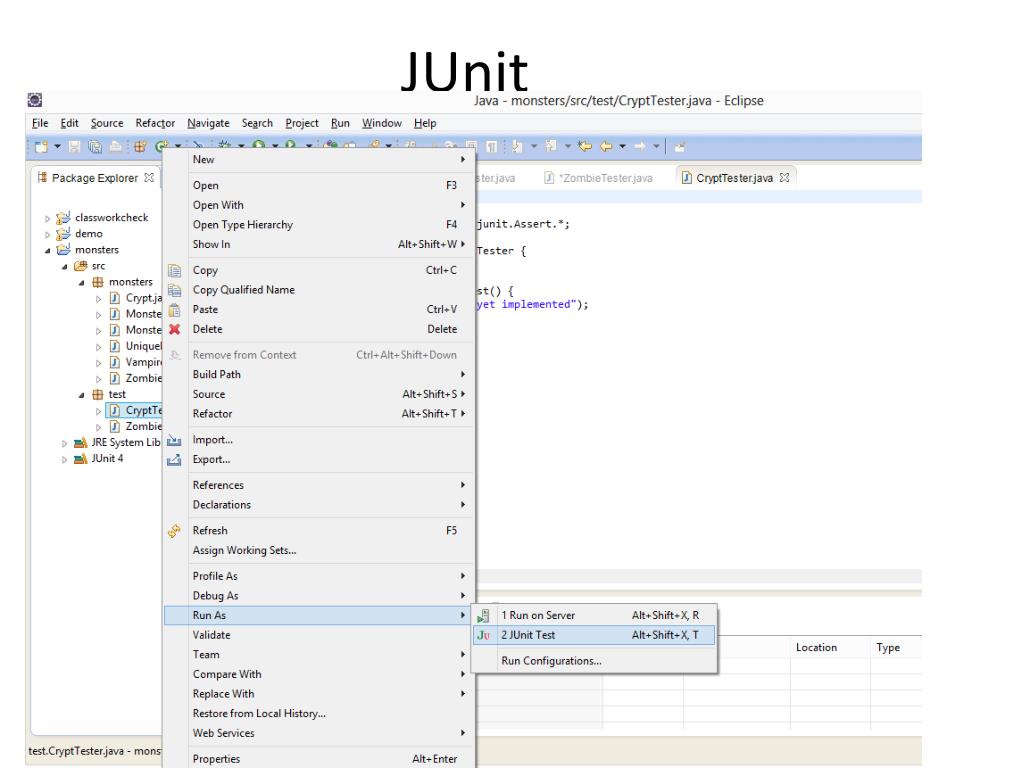Screen dimensions: 1024x768
Task: Collapse the monsters project node
Action: (x=47, y=250)
